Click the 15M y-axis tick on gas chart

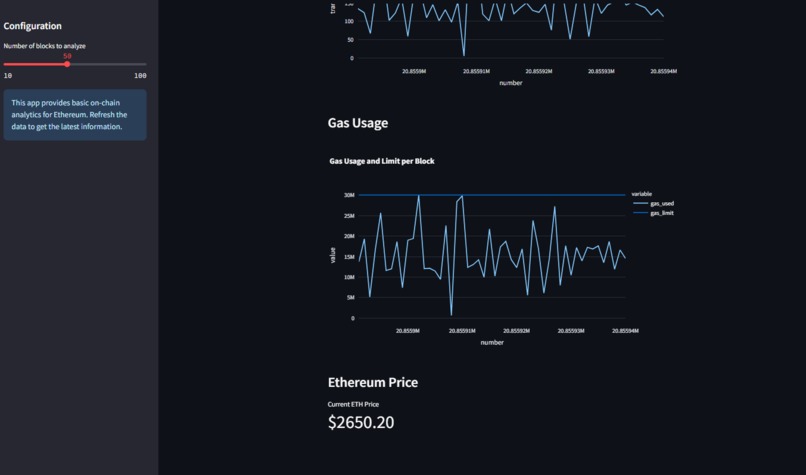click(x=349, y=257)
